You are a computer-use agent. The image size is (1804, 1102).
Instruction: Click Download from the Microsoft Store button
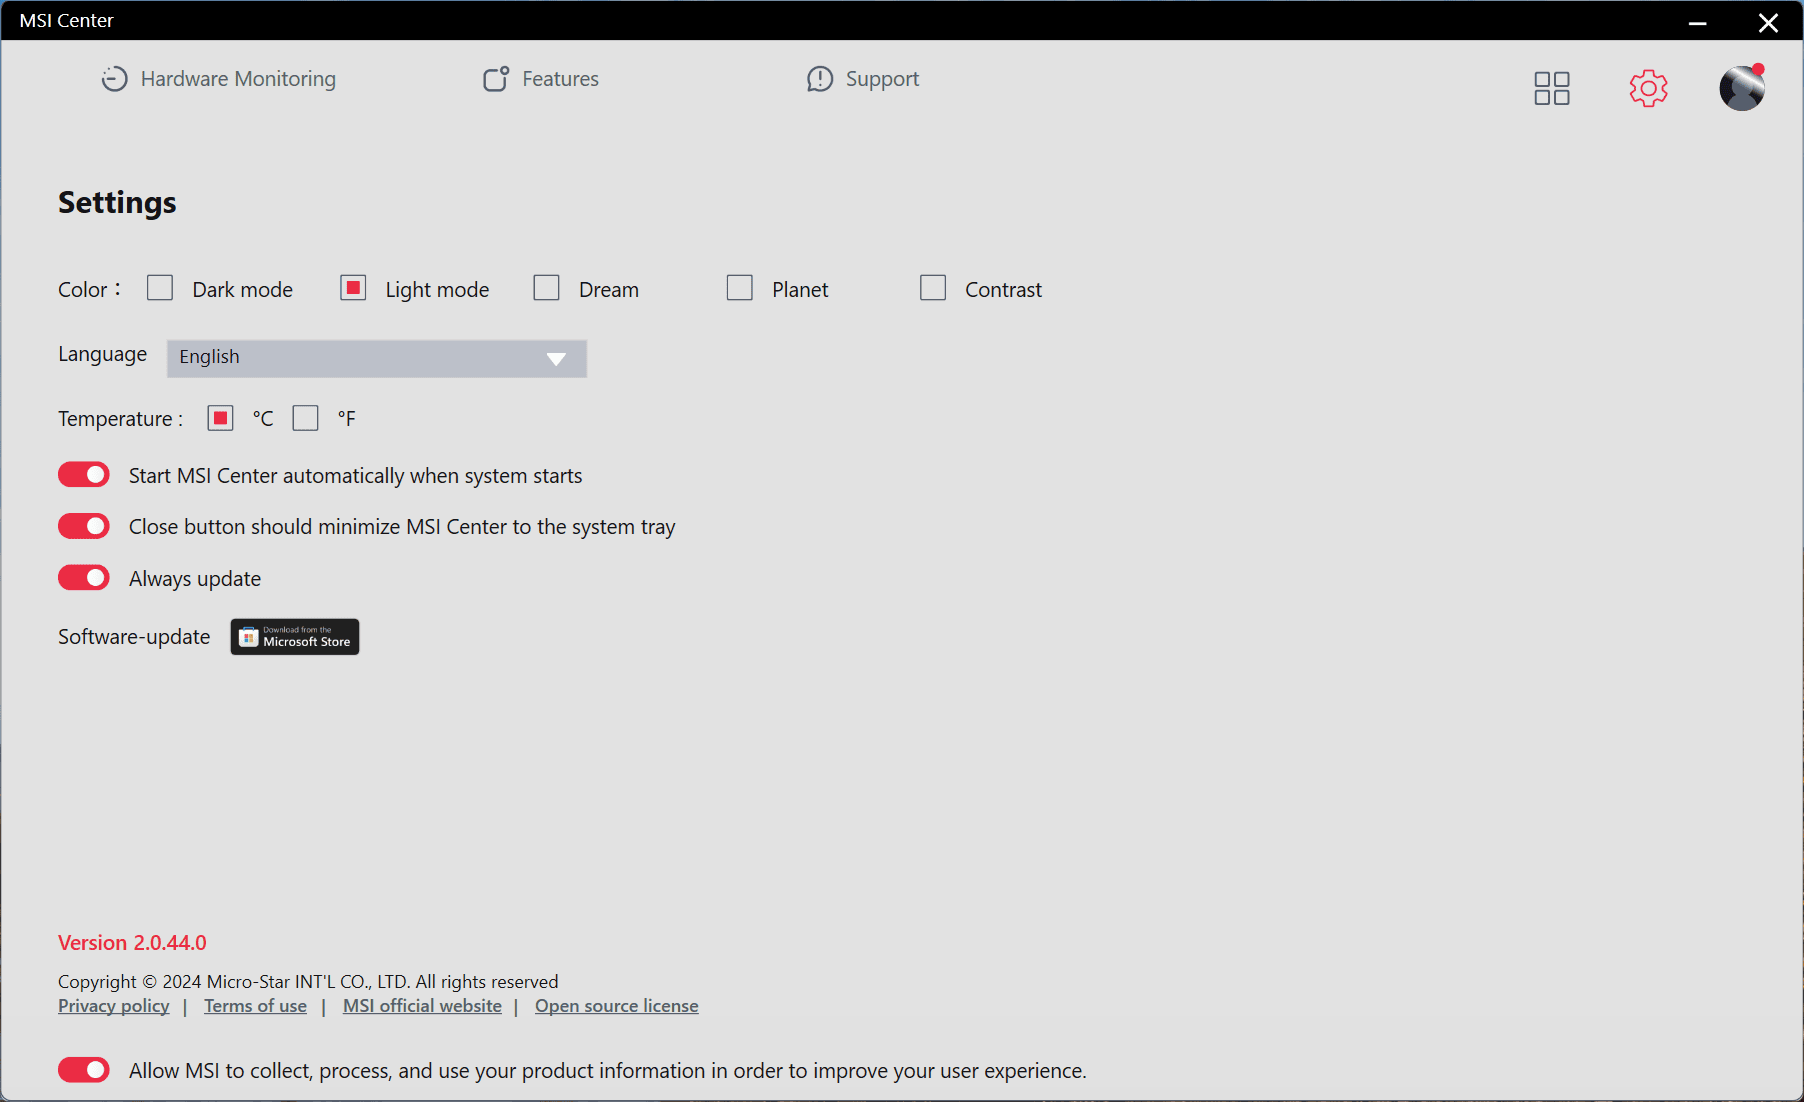coord(295,637)
